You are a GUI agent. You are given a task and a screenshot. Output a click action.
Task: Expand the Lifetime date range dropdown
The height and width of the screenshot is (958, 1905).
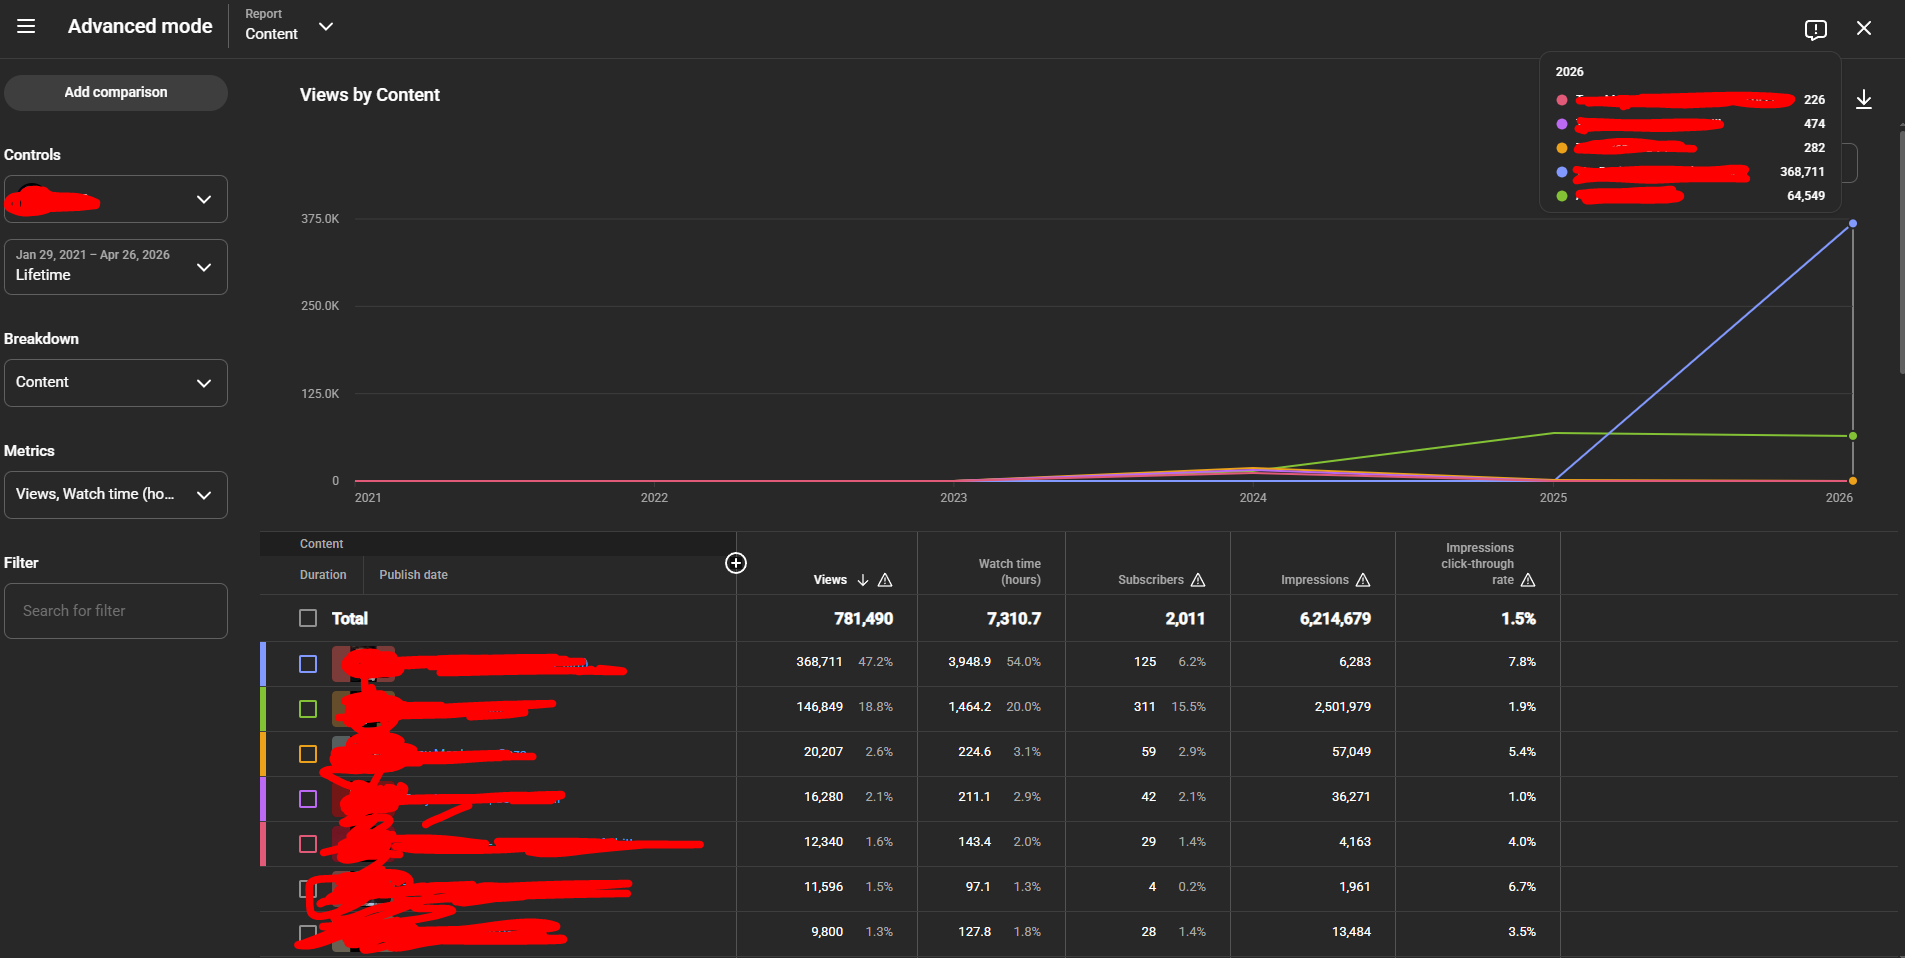116,267
